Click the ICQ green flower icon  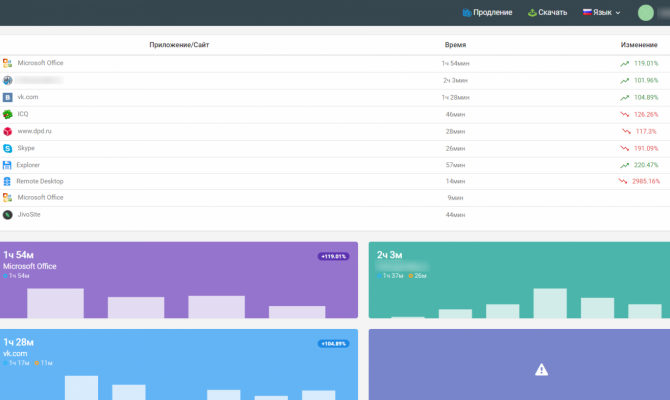(x=7, y=114)
